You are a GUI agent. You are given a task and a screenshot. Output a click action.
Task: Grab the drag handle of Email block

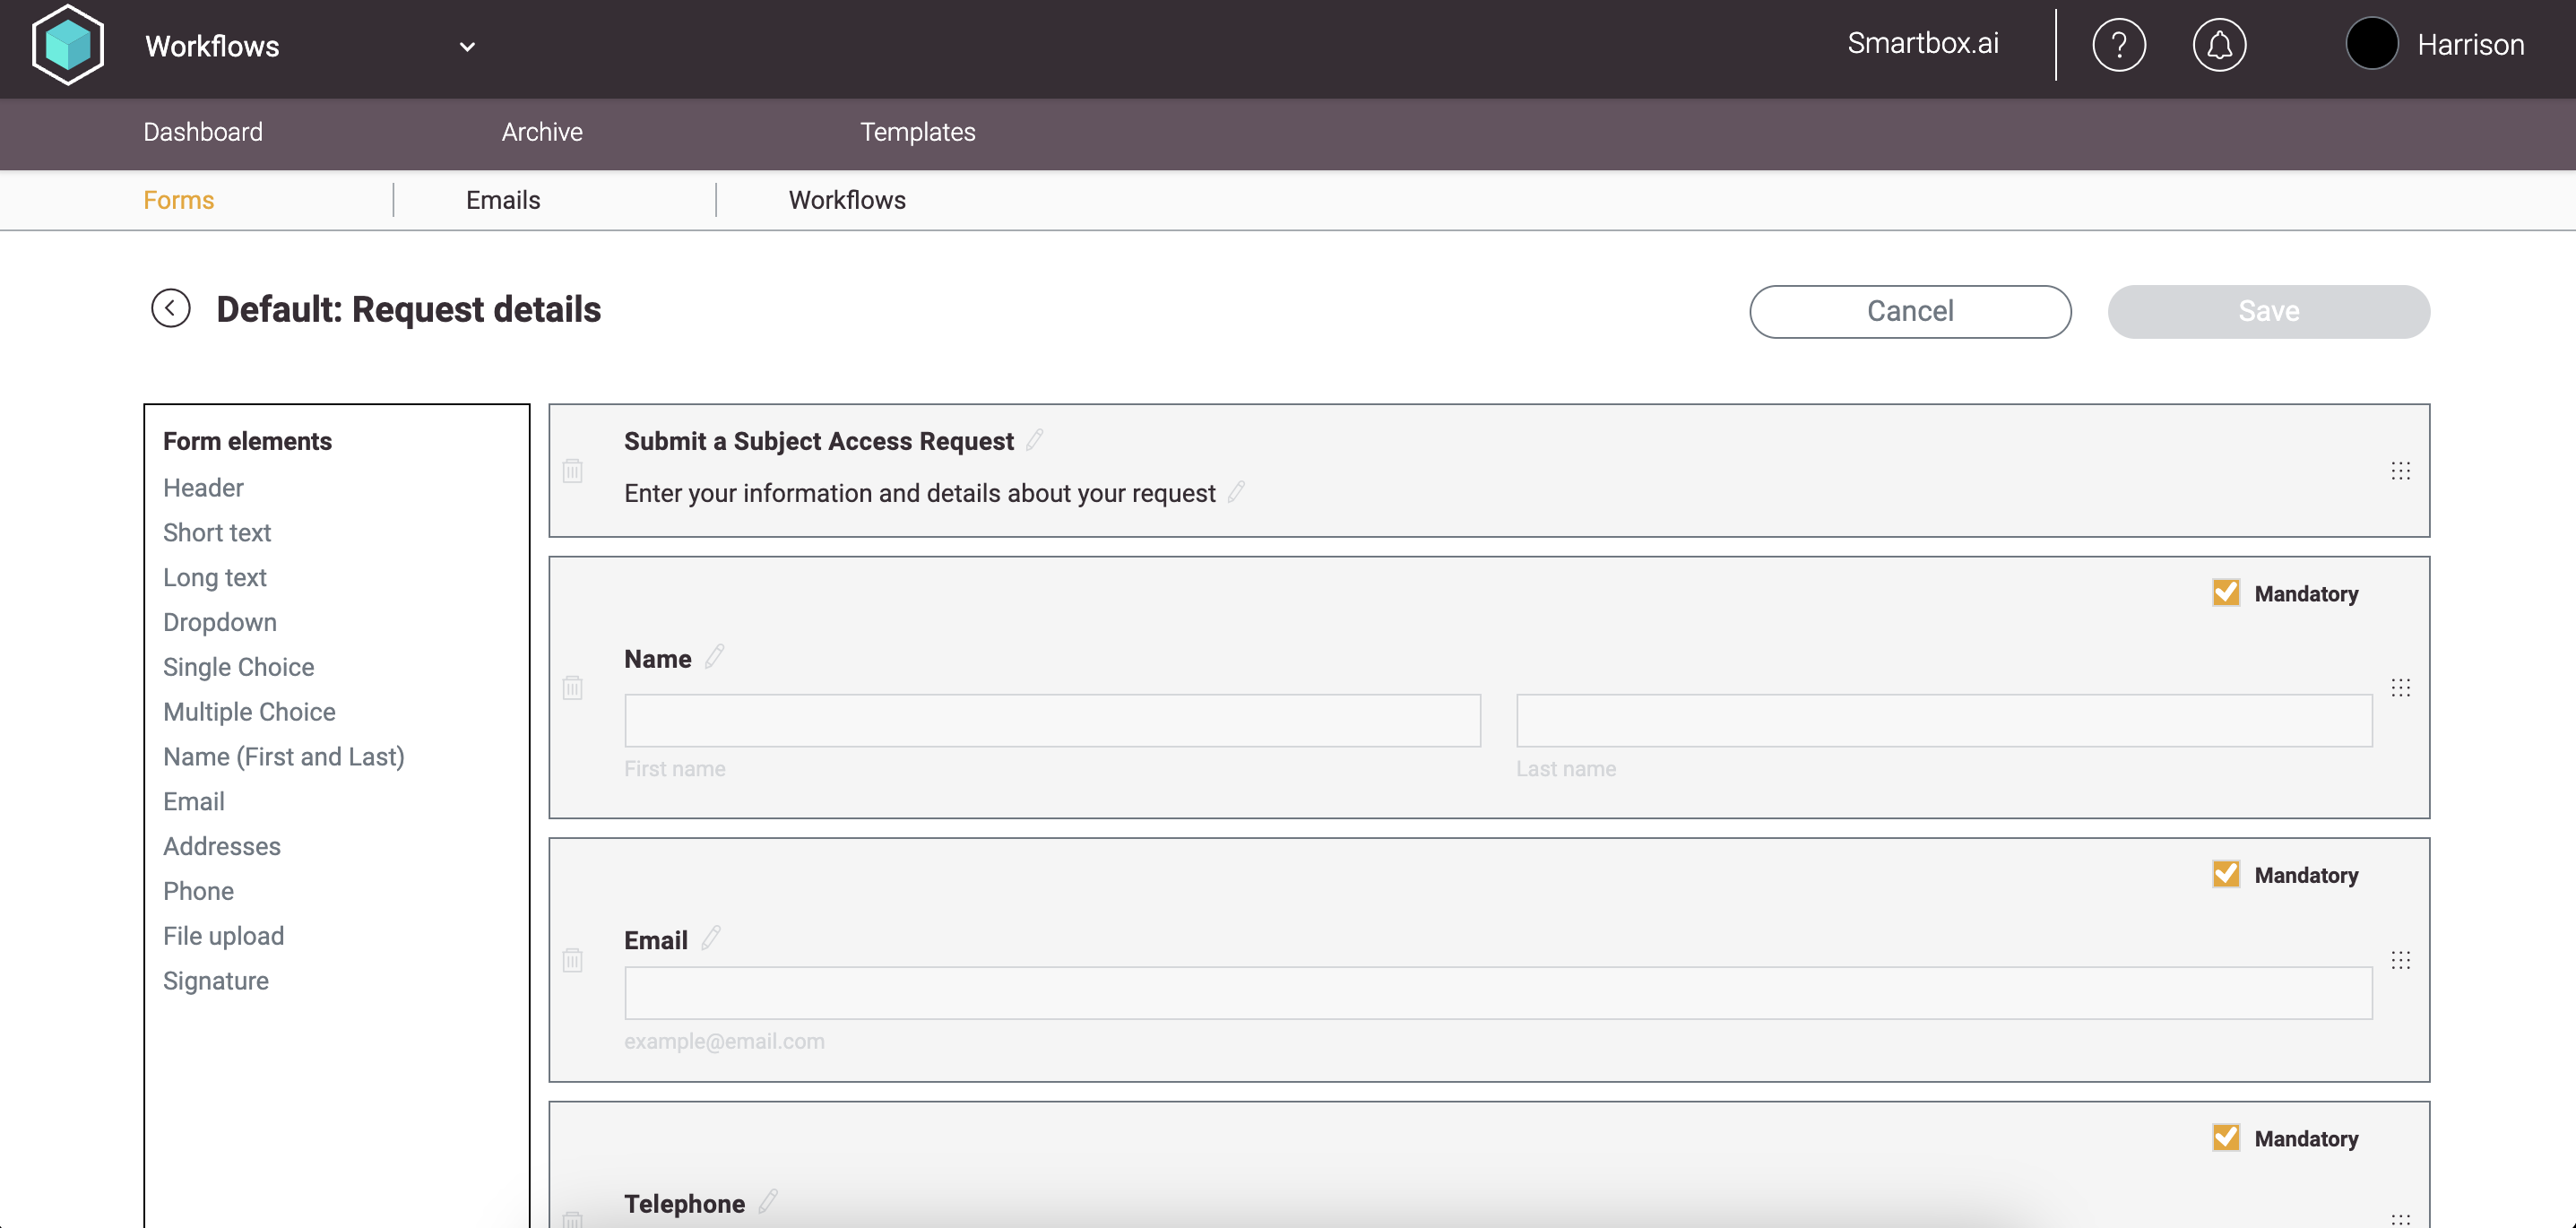[2400, 960]
